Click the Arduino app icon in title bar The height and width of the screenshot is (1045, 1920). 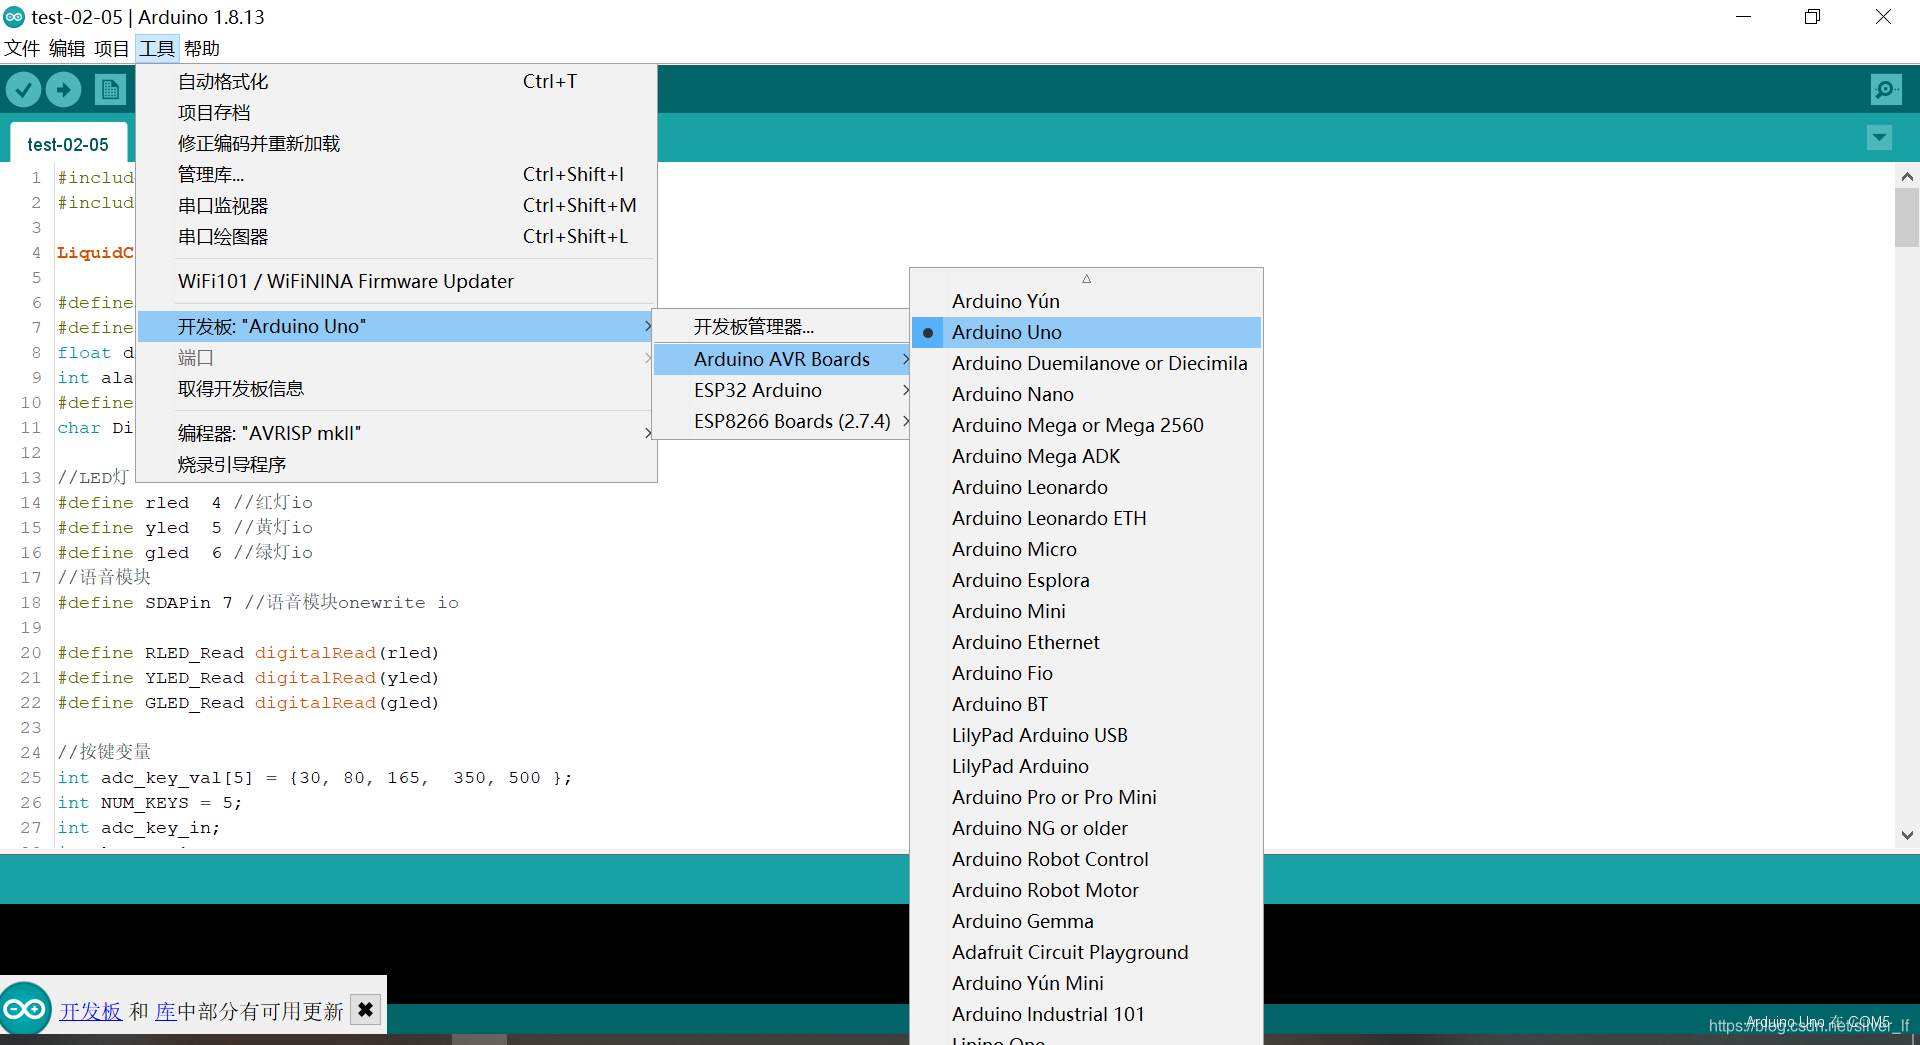14,17
